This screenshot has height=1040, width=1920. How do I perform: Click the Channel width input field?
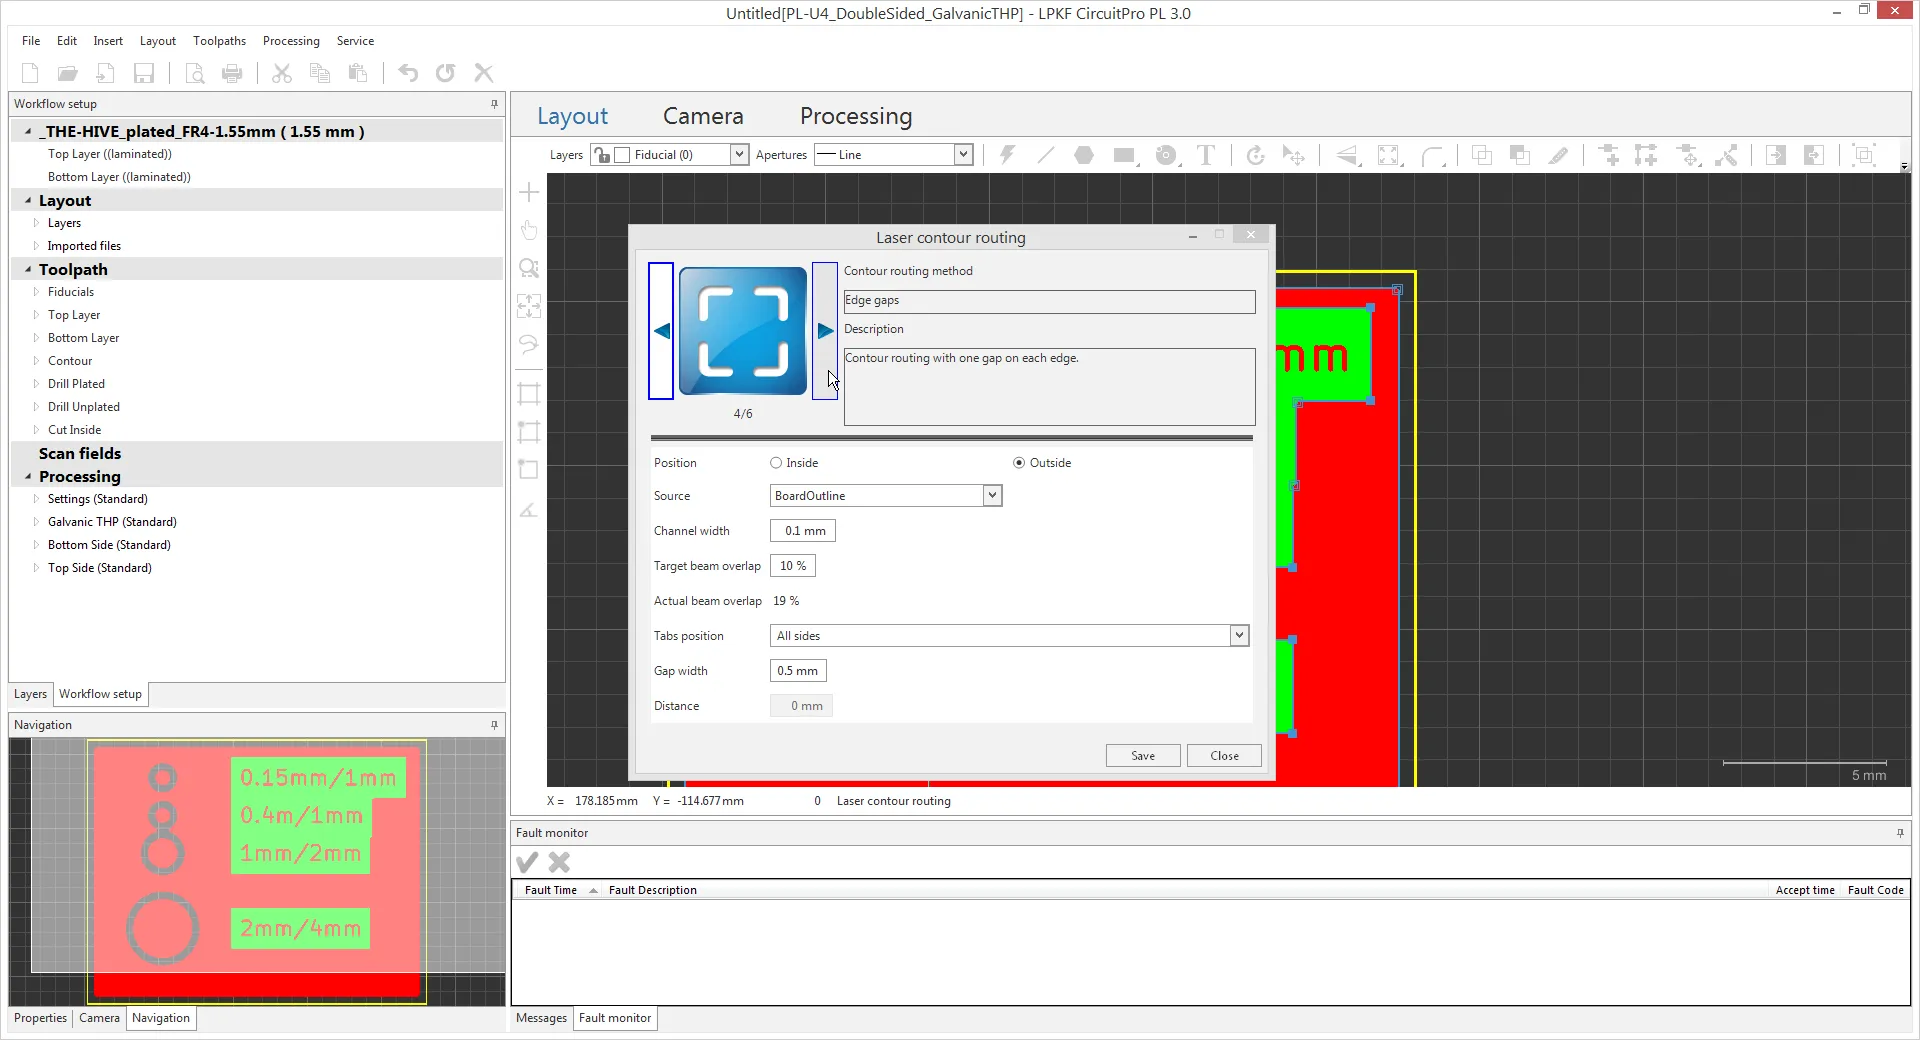click(803, 531)
